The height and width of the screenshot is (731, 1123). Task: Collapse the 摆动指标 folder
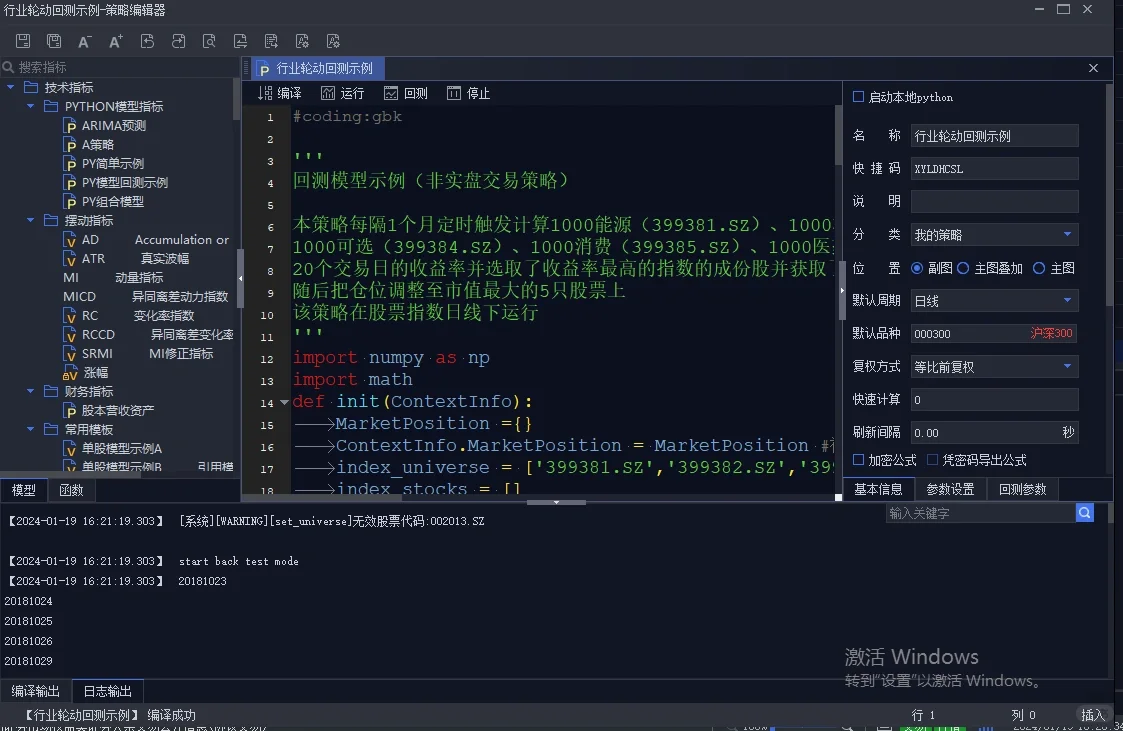30,220
